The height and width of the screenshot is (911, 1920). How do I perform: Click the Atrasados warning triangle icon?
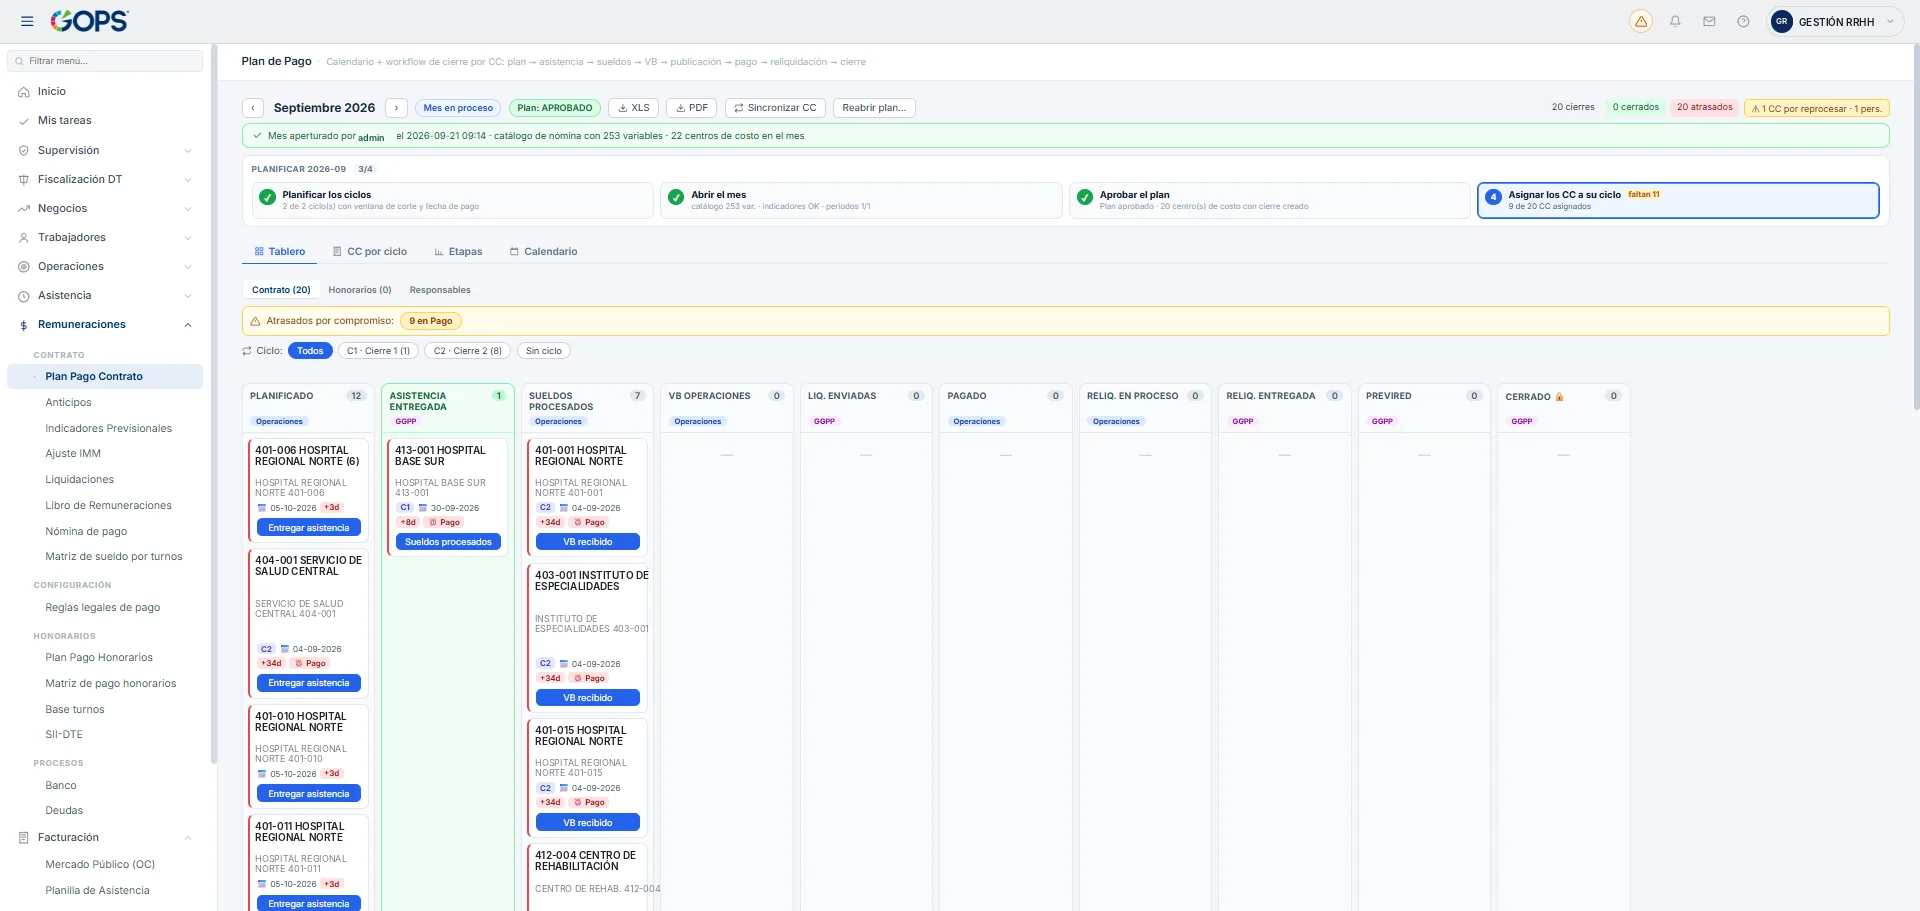click(x=255, y=321)
